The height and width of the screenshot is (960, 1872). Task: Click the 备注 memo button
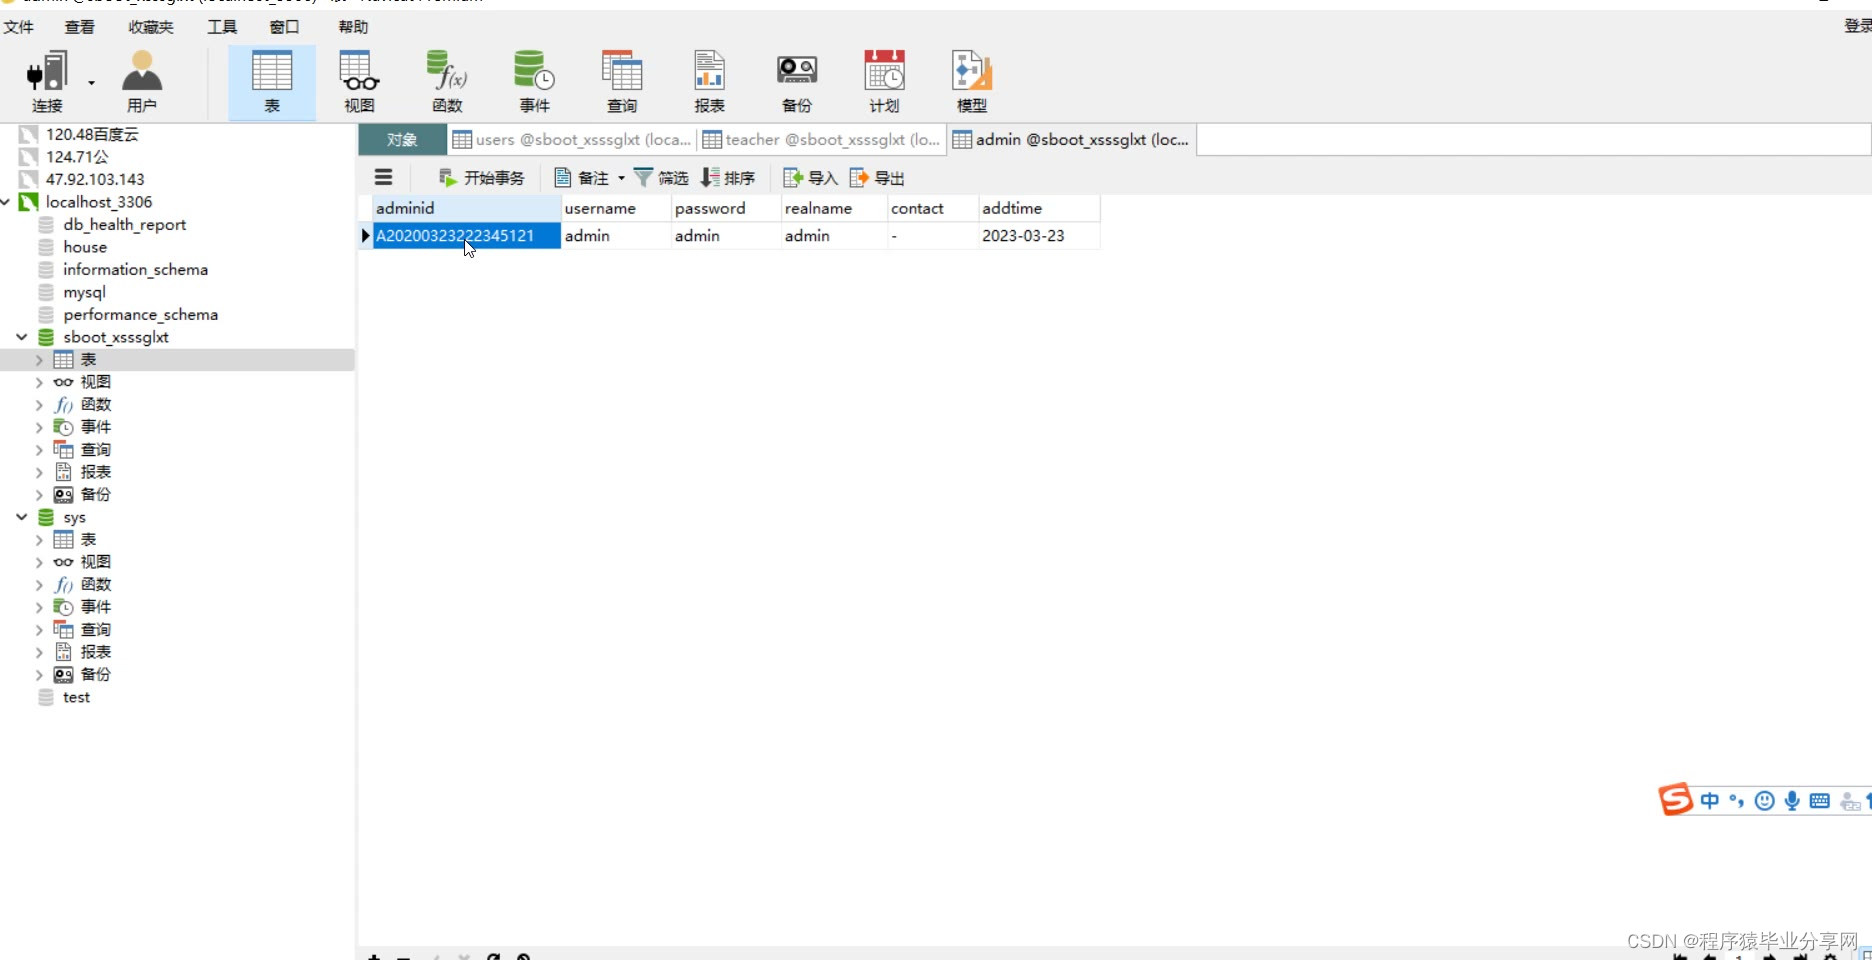tap(582, 178)
